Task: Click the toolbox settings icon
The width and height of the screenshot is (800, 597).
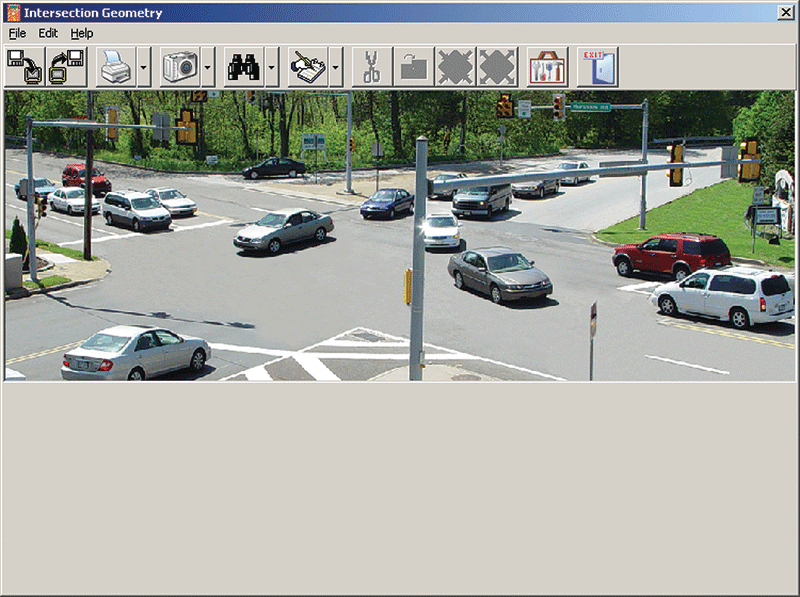Action: [547, 67]
